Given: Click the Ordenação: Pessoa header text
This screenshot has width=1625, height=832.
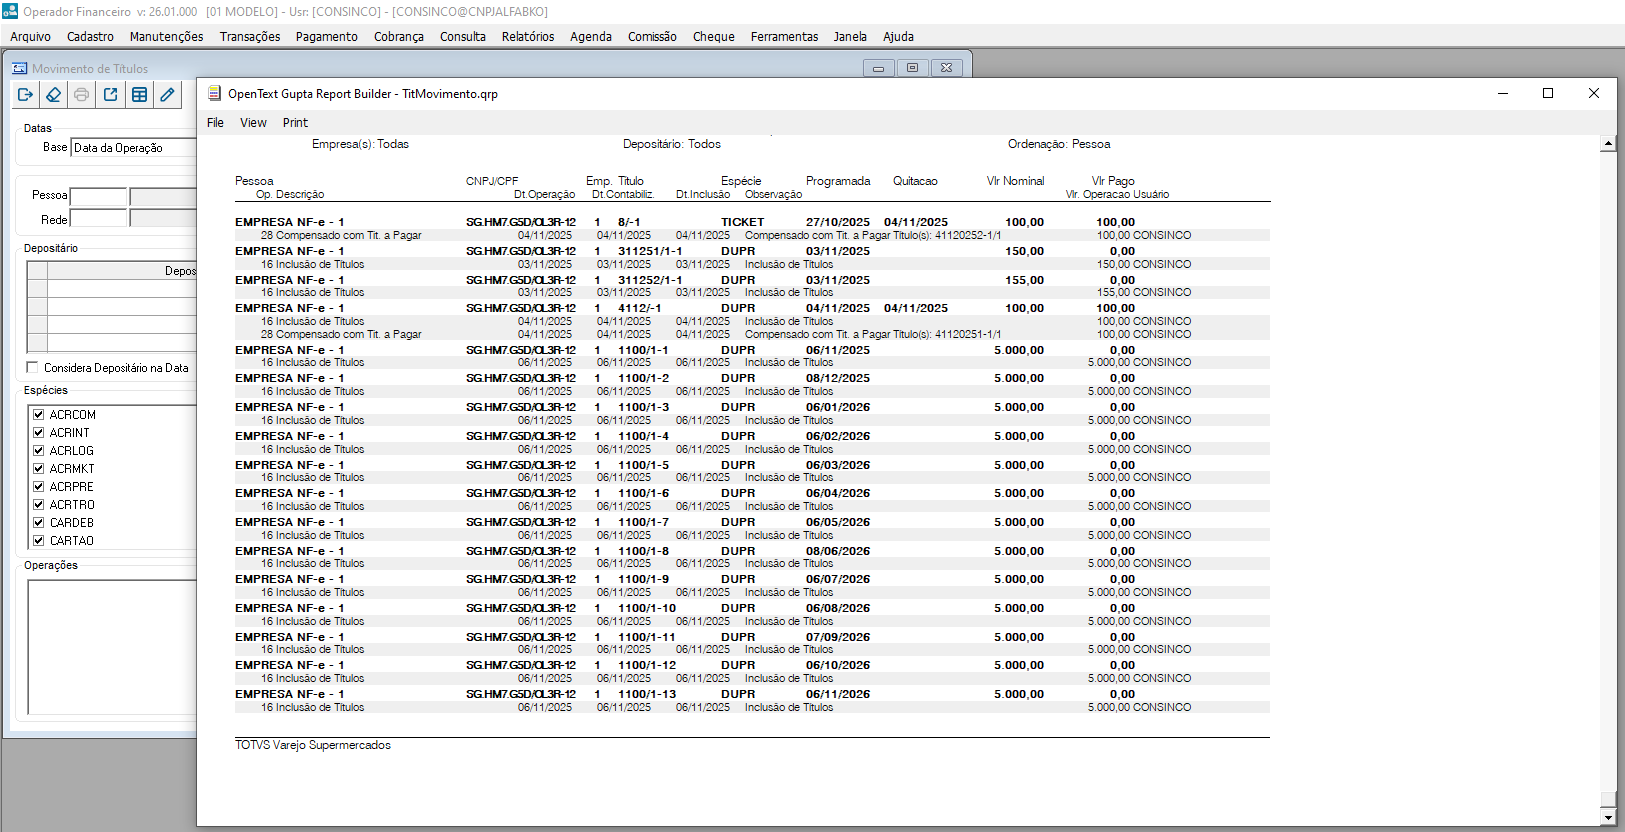Looking at the screenshot, I should point(1059,144).
